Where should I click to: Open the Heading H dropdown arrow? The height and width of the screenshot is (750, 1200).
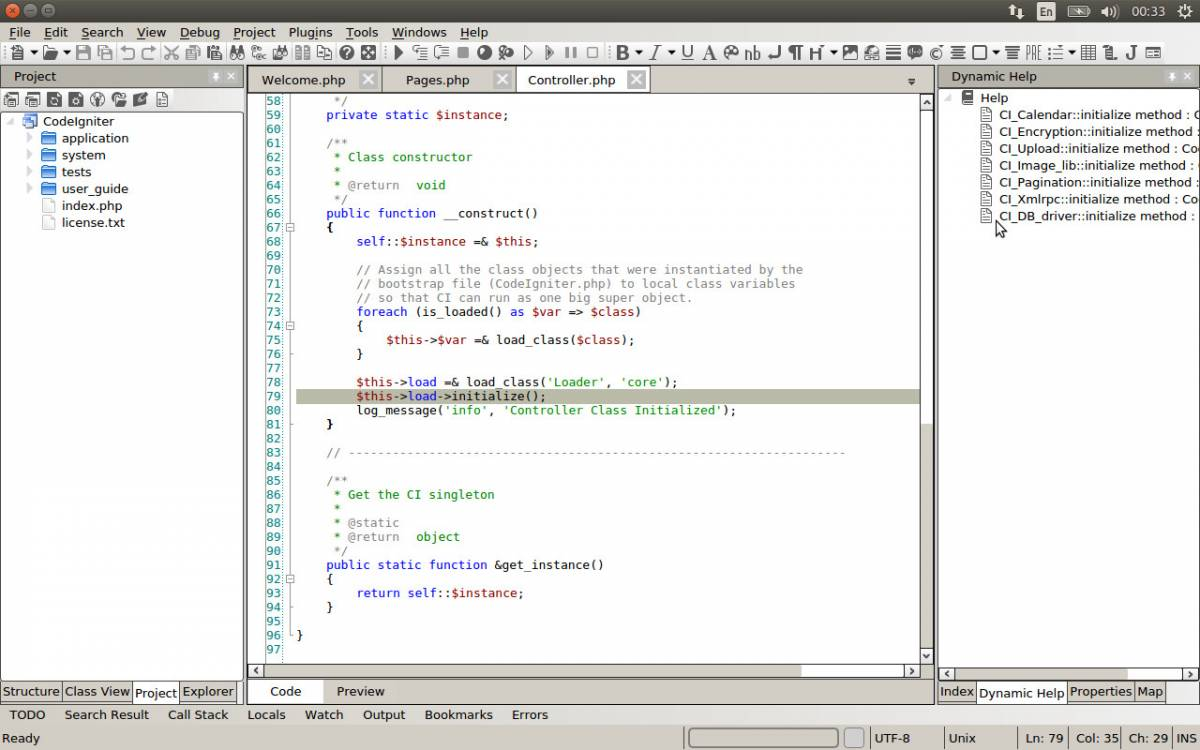point(833,53)
